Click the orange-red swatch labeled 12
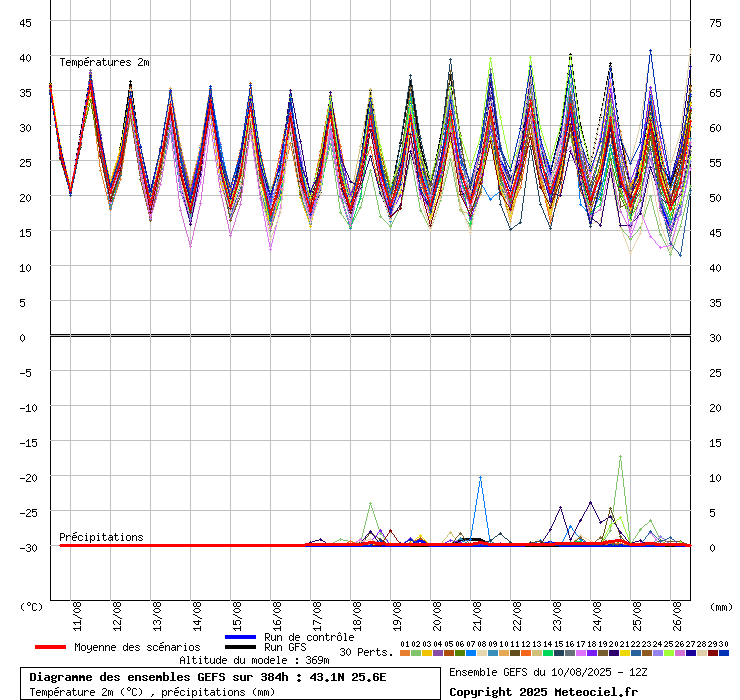 (x=526, y=653)
